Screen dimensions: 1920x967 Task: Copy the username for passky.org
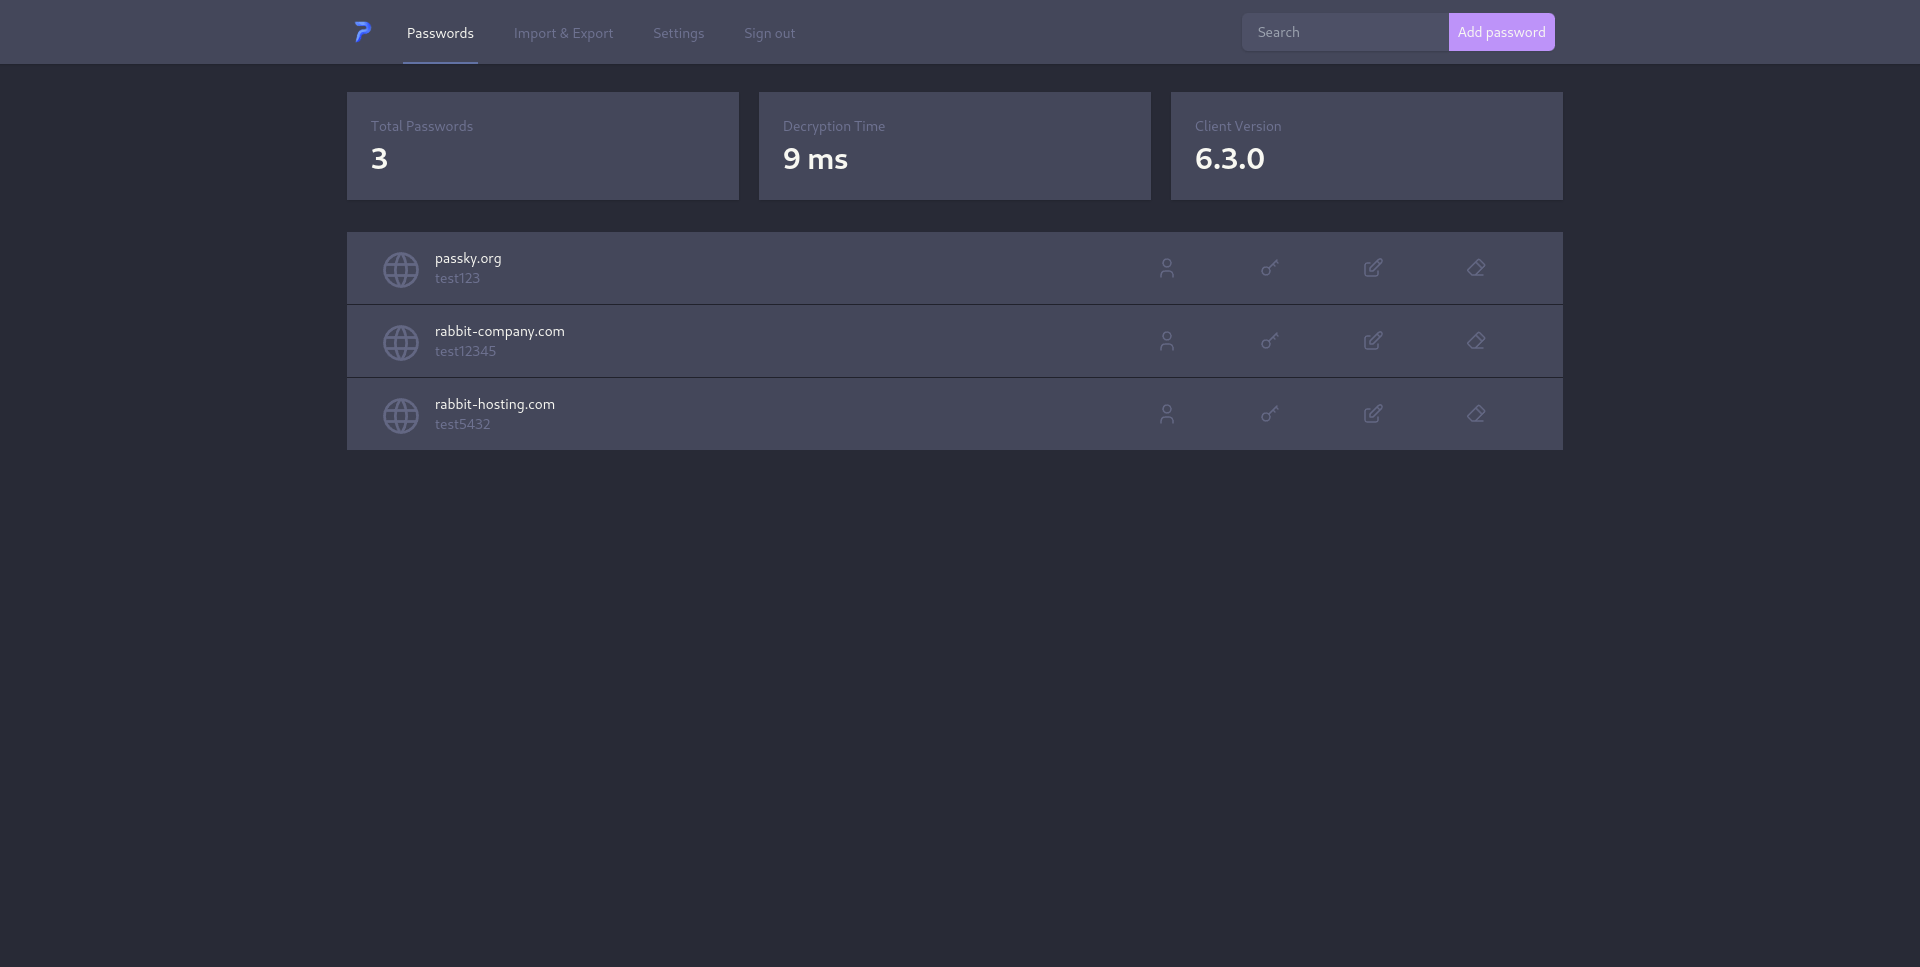click(1167, 268)
